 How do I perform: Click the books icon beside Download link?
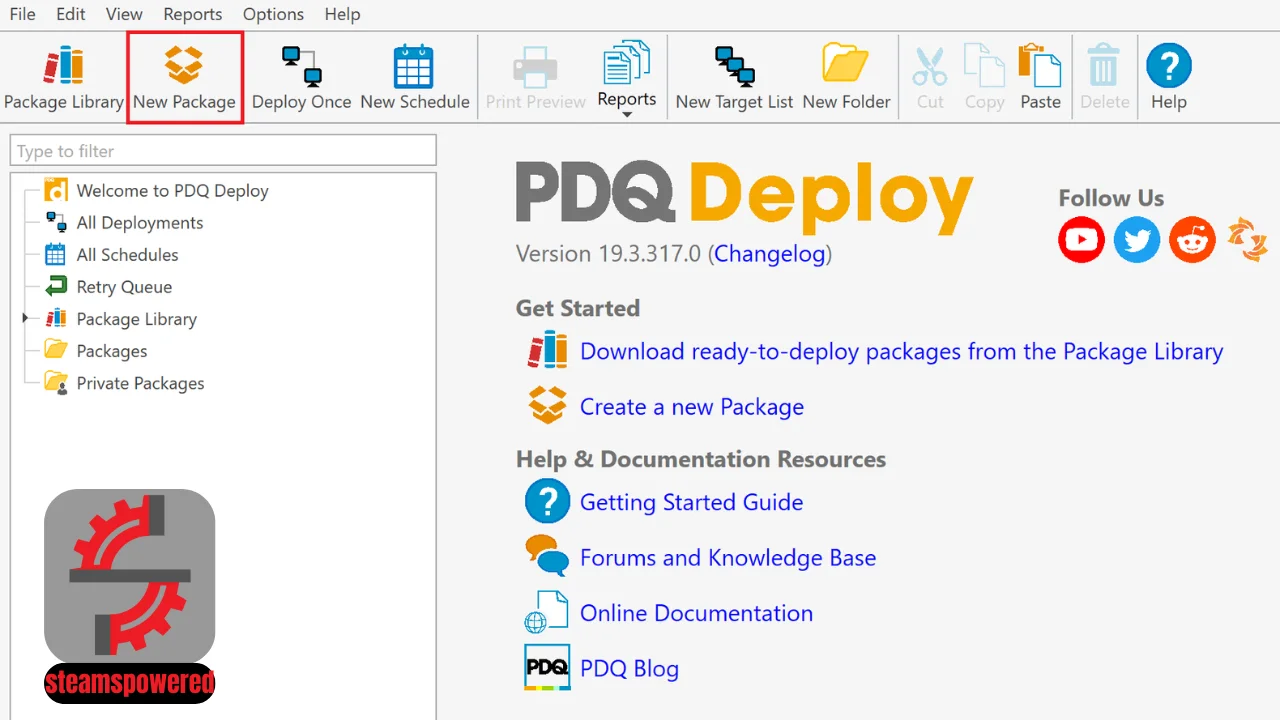click(548, 350)
